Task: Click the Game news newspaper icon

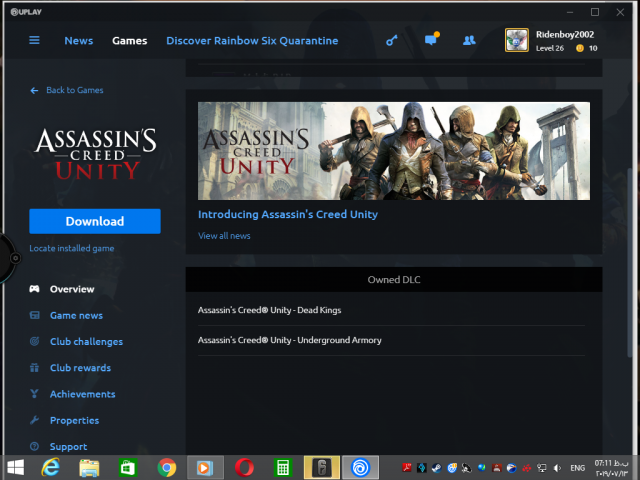Action: (x=34, y=315)
